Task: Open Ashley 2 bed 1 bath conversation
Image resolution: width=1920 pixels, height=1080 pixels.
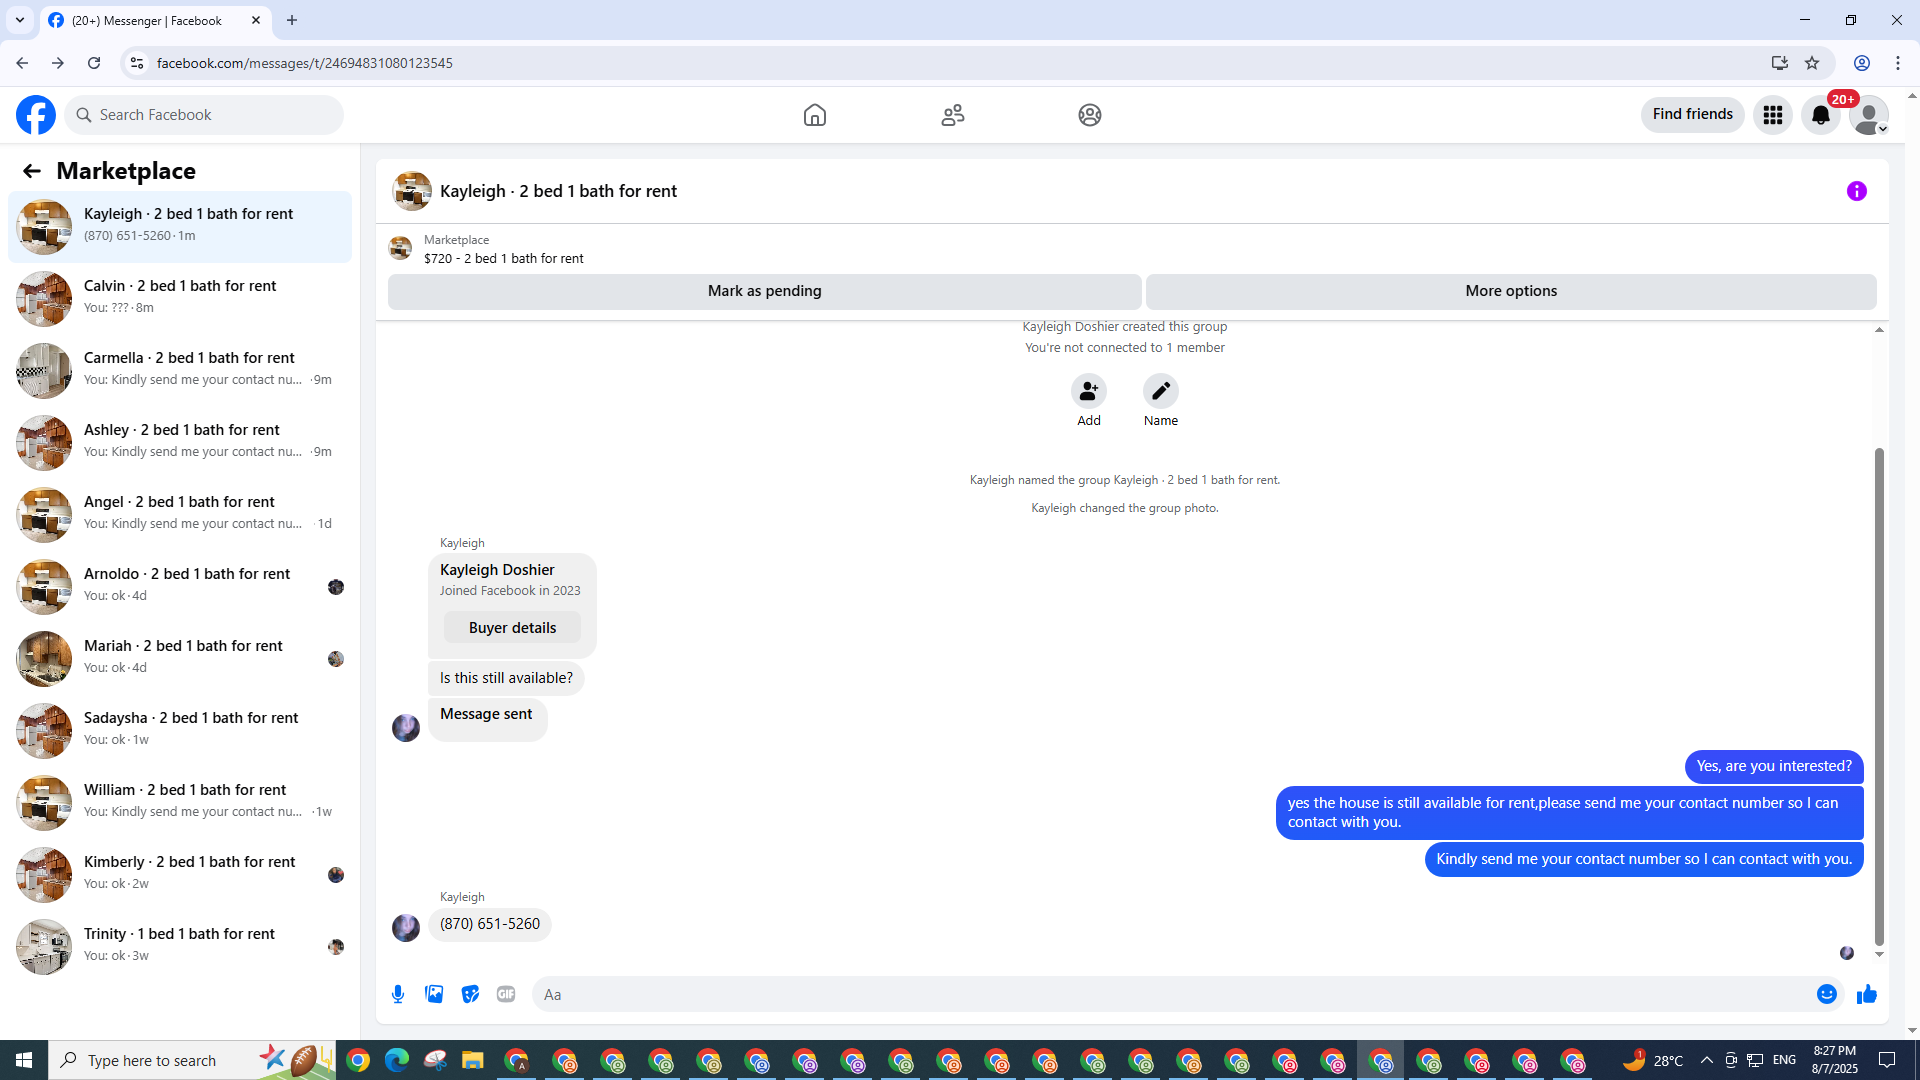Action: tap(180, 443)
